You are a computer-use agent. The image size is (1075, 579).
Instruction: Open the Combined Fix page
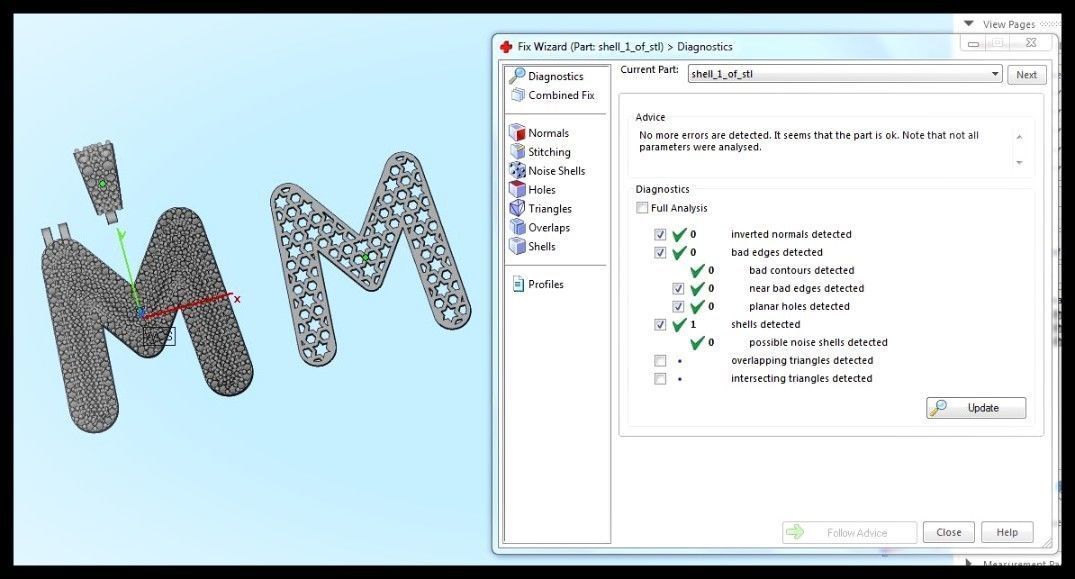point(561,95)
